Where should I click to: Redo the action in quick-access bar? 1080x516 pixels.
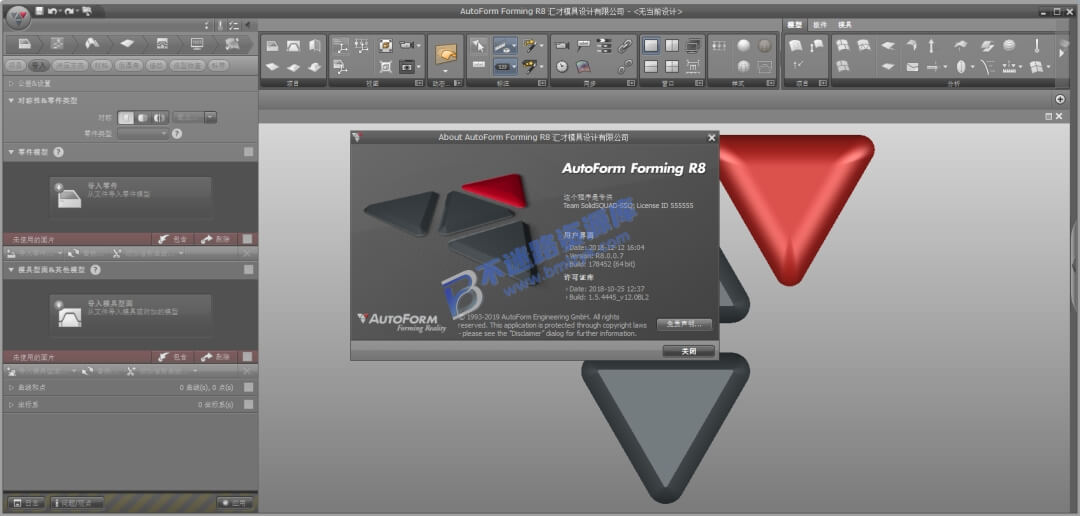[x=69, y=11]
